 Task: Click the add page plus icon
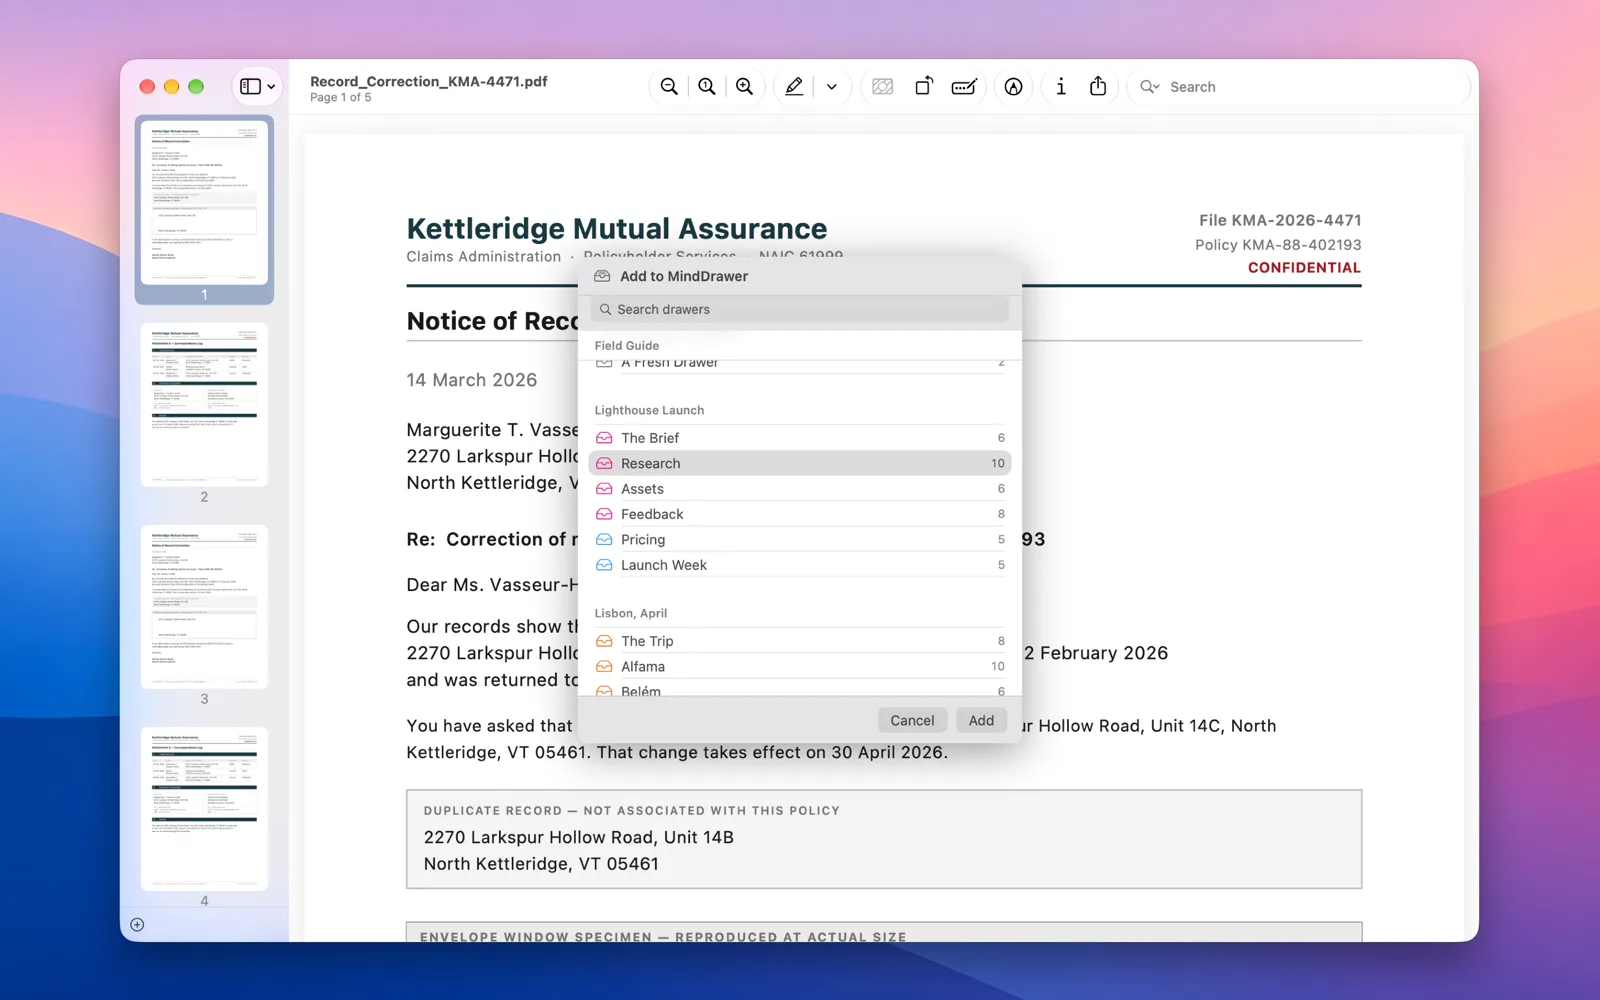(x=137, y=925)
